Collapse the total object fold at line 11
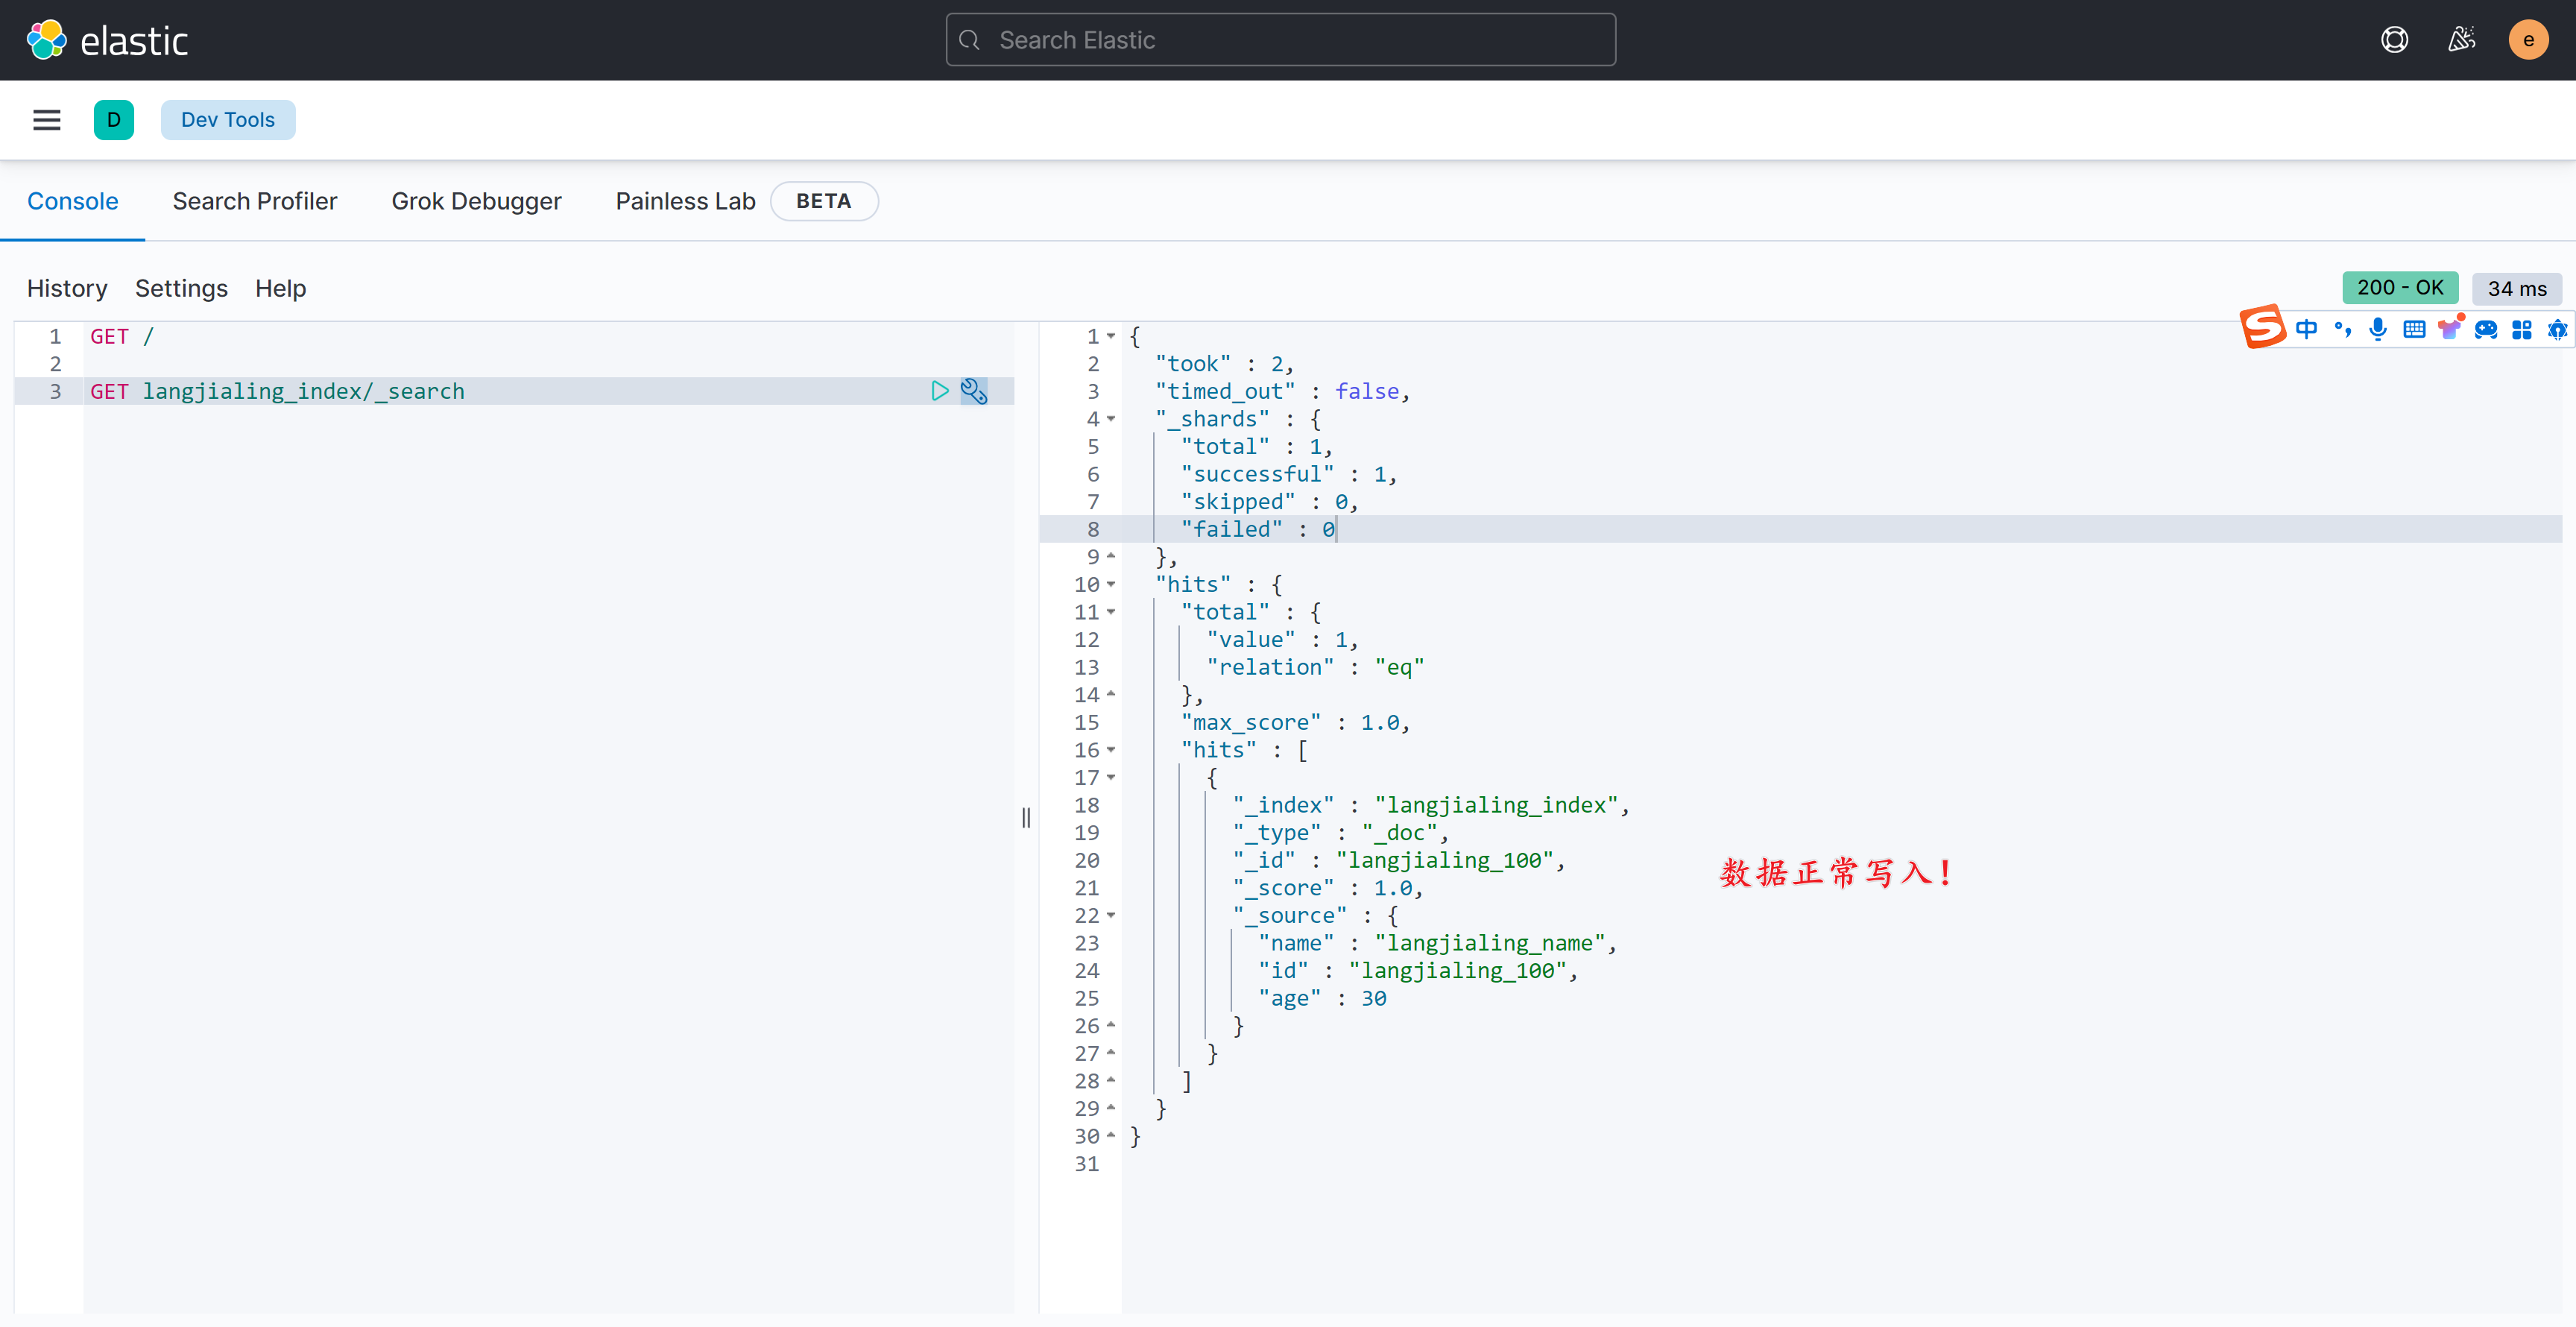Viewport: 2576px width, 1327px height. tap(1111, 612)
